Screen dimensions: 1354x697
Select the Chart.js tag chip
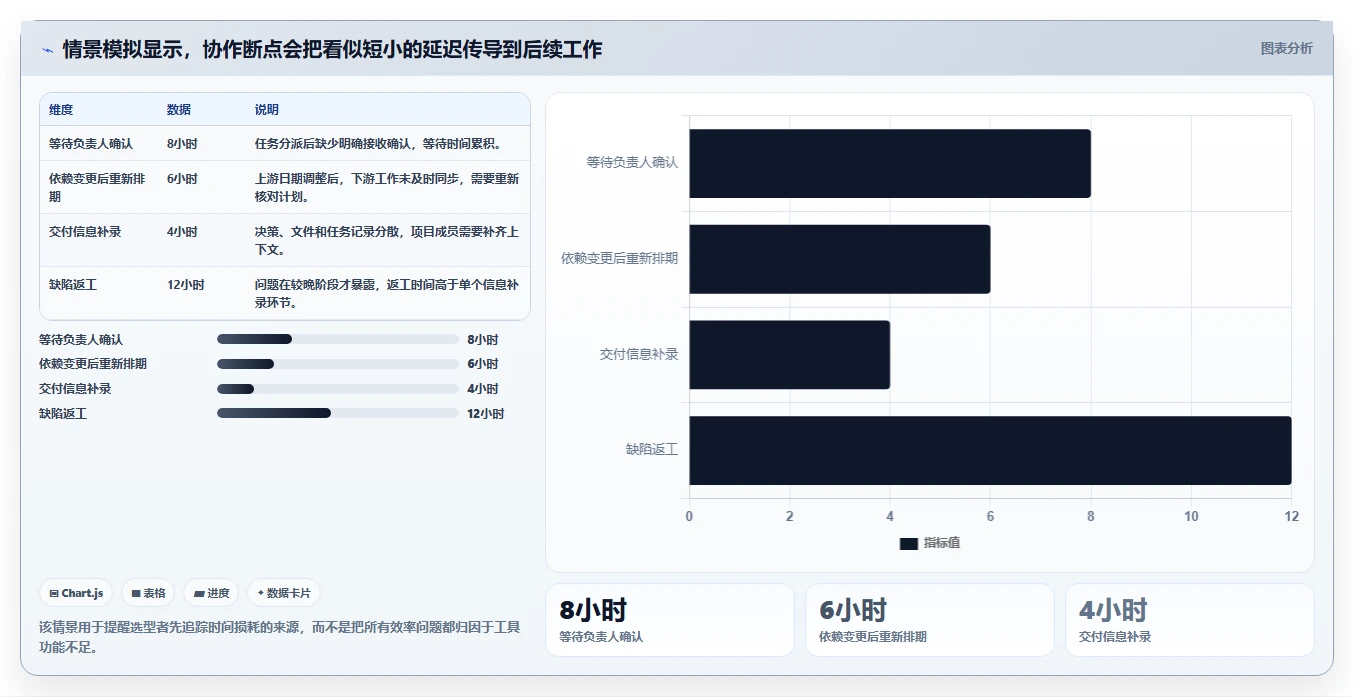(x=77, y=593)
